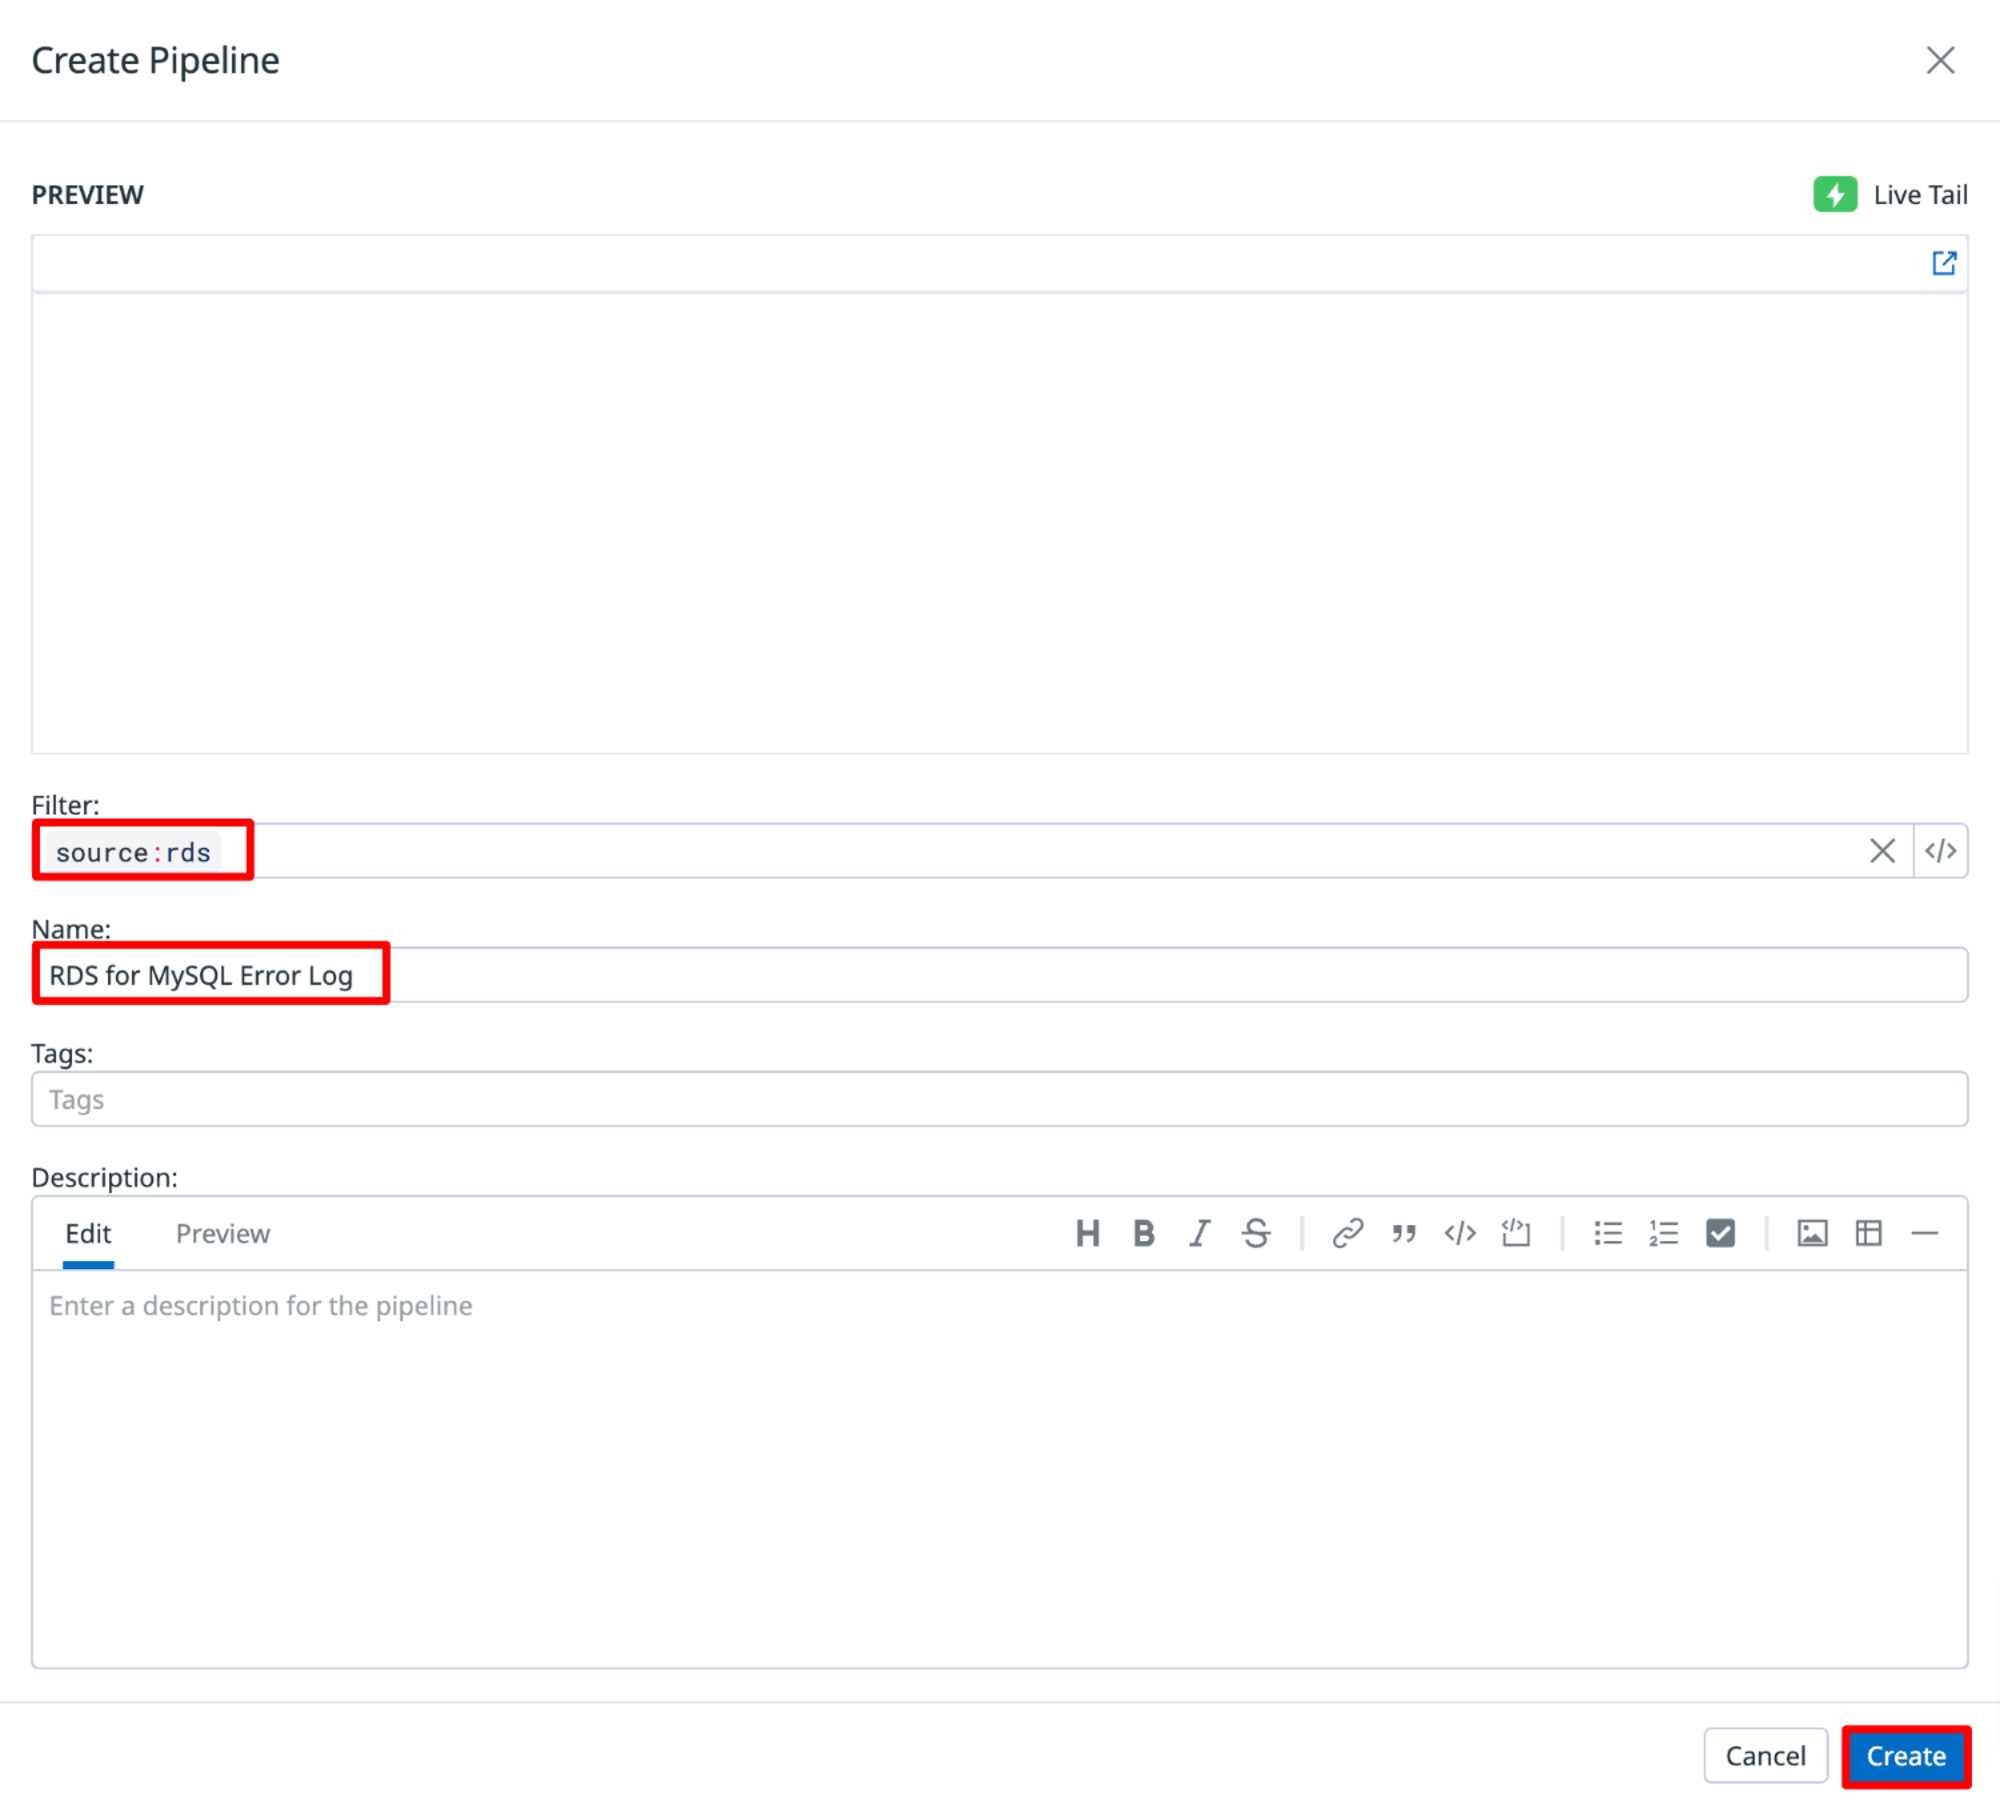Toggle the Live Tail lightning icon
Image resolution: width=2000 pixels, height=1805 pixels.
1834,194
